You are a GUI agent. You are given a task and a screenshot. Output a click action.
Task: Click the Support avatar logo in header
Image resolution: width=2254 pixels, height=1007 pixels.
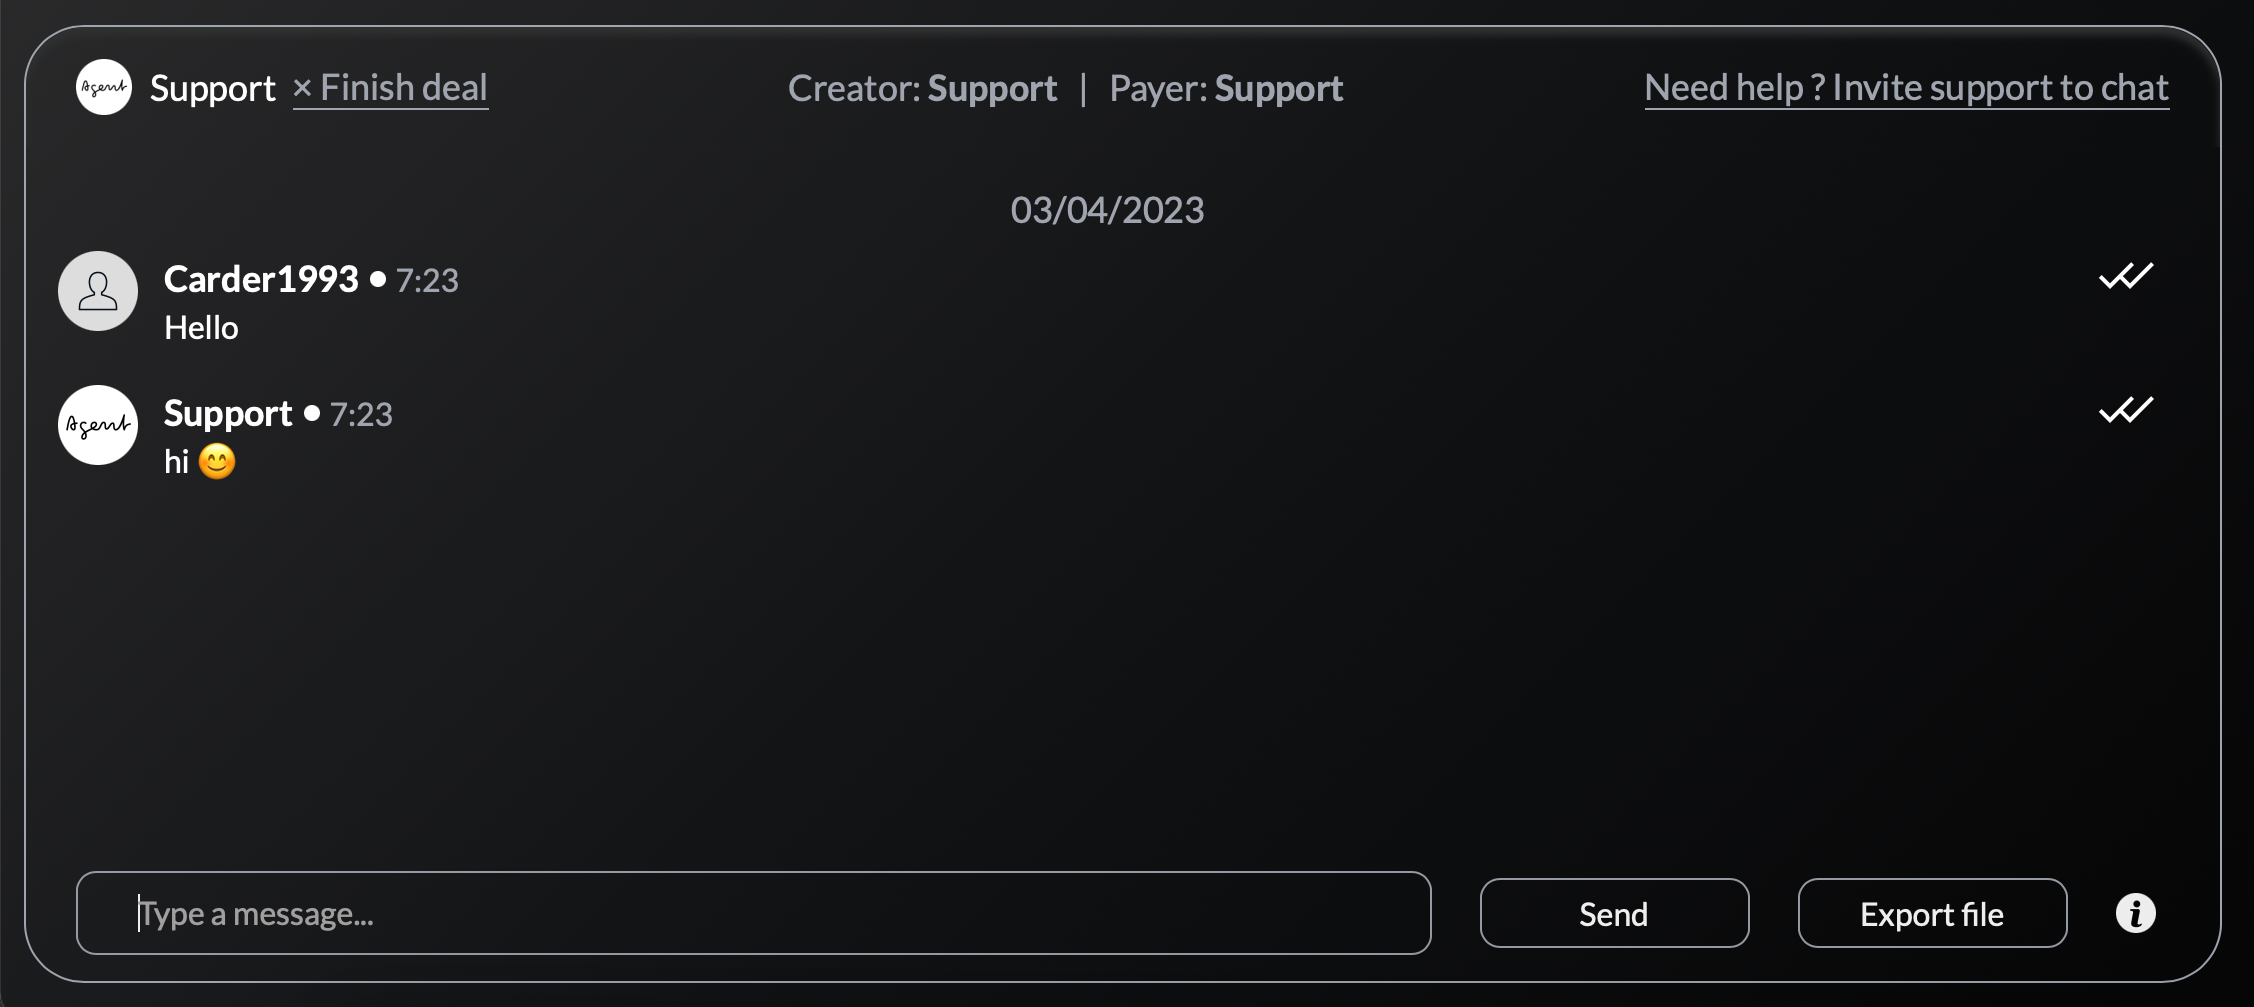pos(104,87)
